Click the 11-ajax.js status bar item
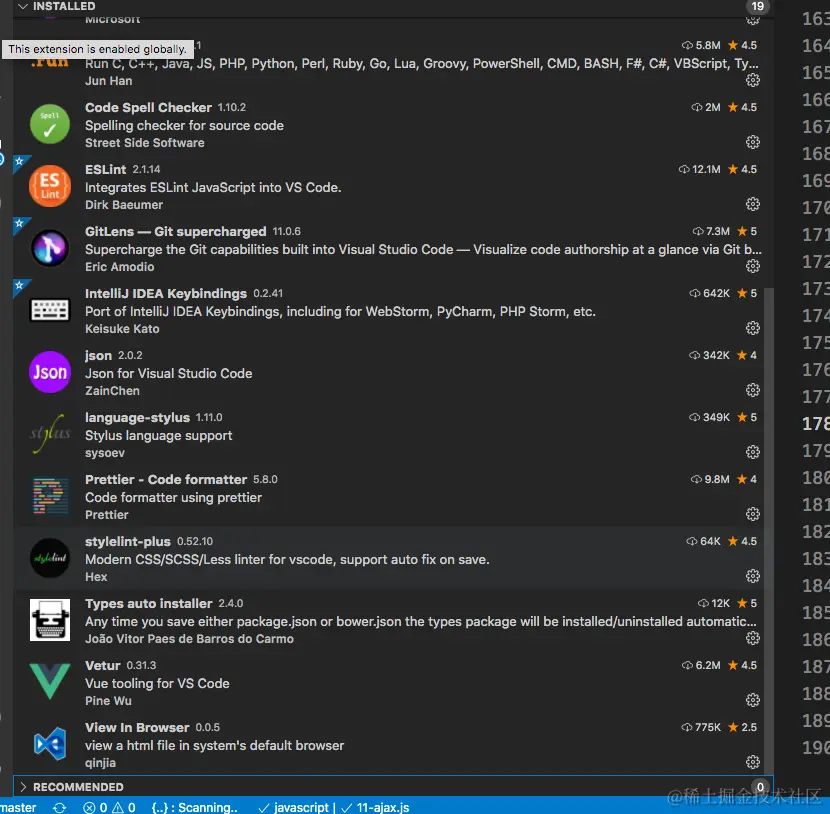830x814 pixels. click(375, 807)
